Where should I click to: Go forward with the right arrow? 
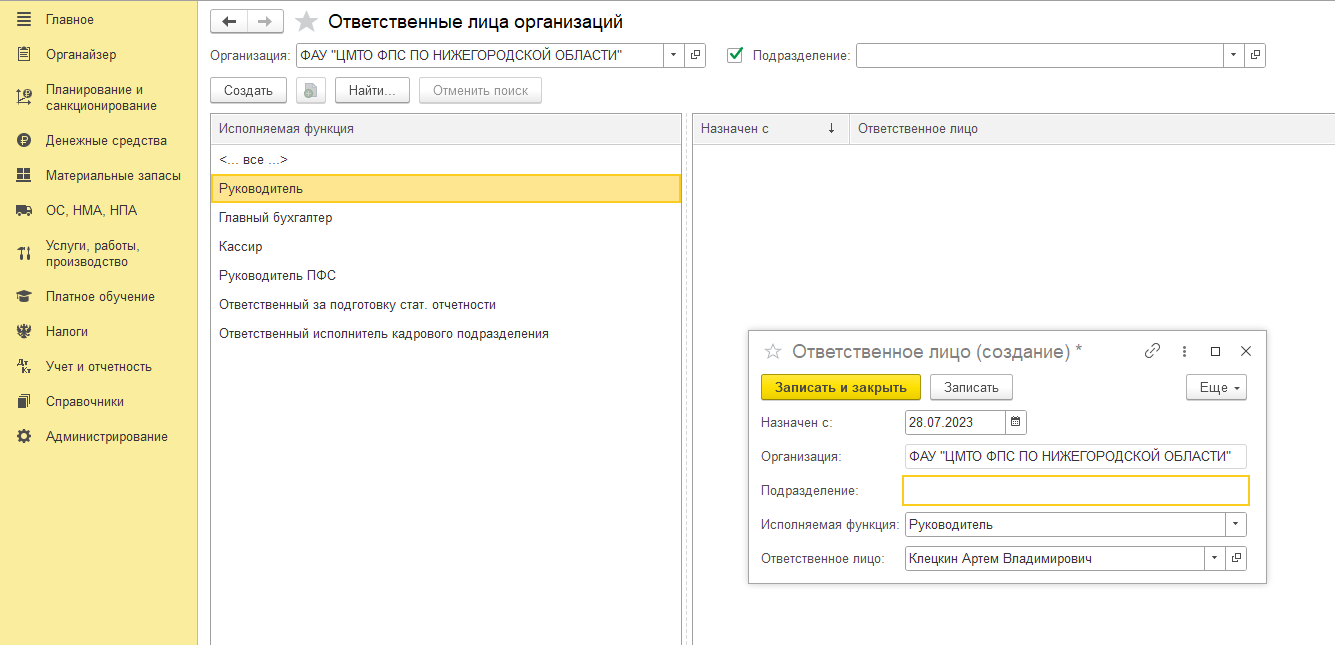[265, 21]
